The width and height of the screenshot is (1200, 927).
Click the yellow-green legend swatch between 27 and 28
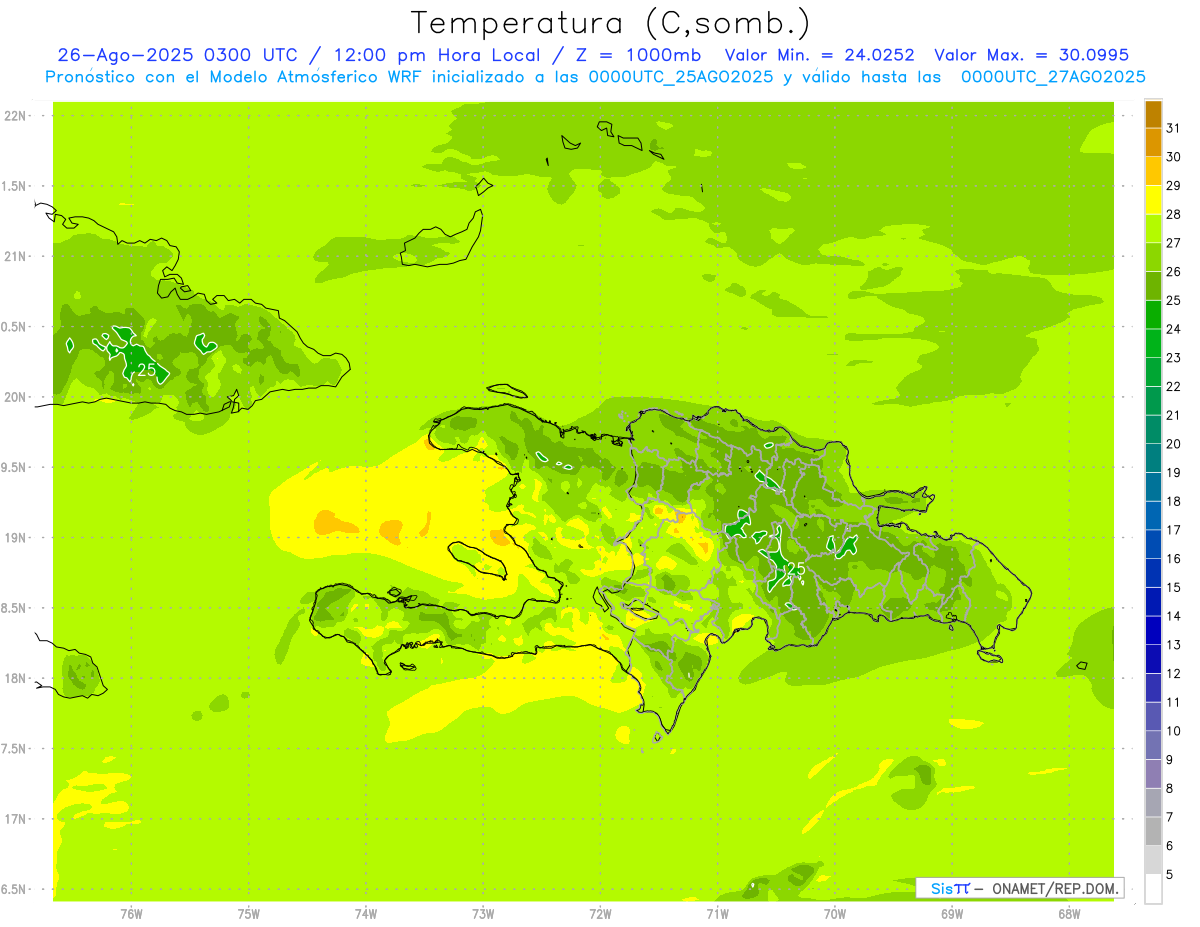click(1153, 228)
